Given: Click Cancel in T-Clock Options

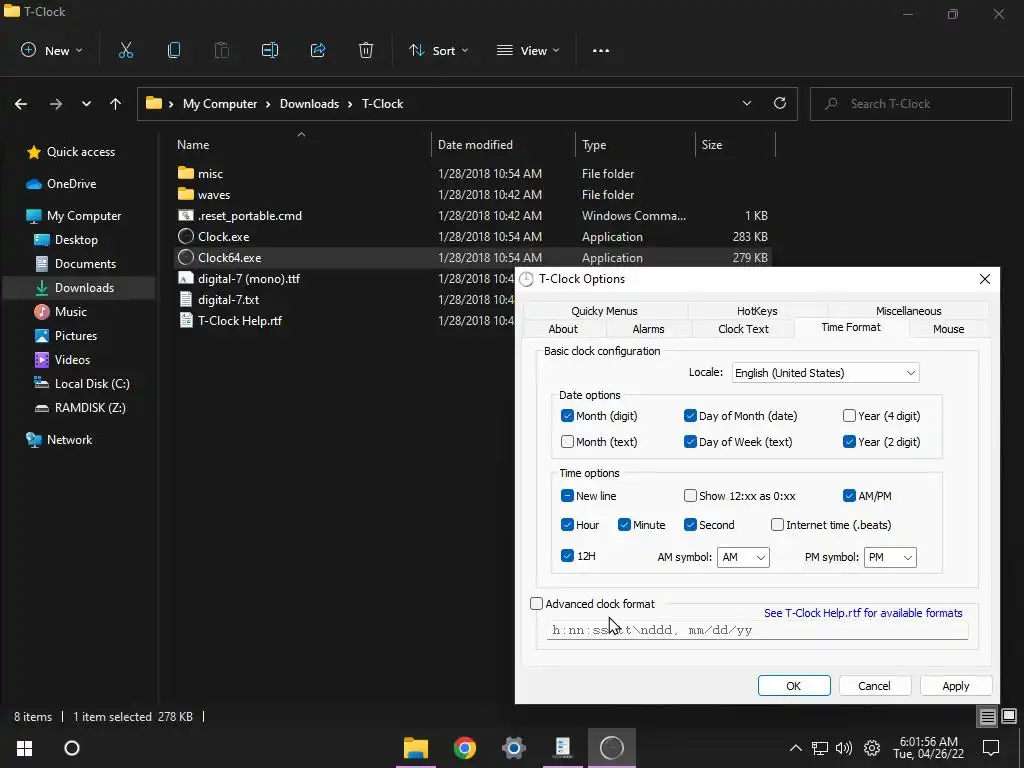Looking at the screenshot, I should coord(874,686).
